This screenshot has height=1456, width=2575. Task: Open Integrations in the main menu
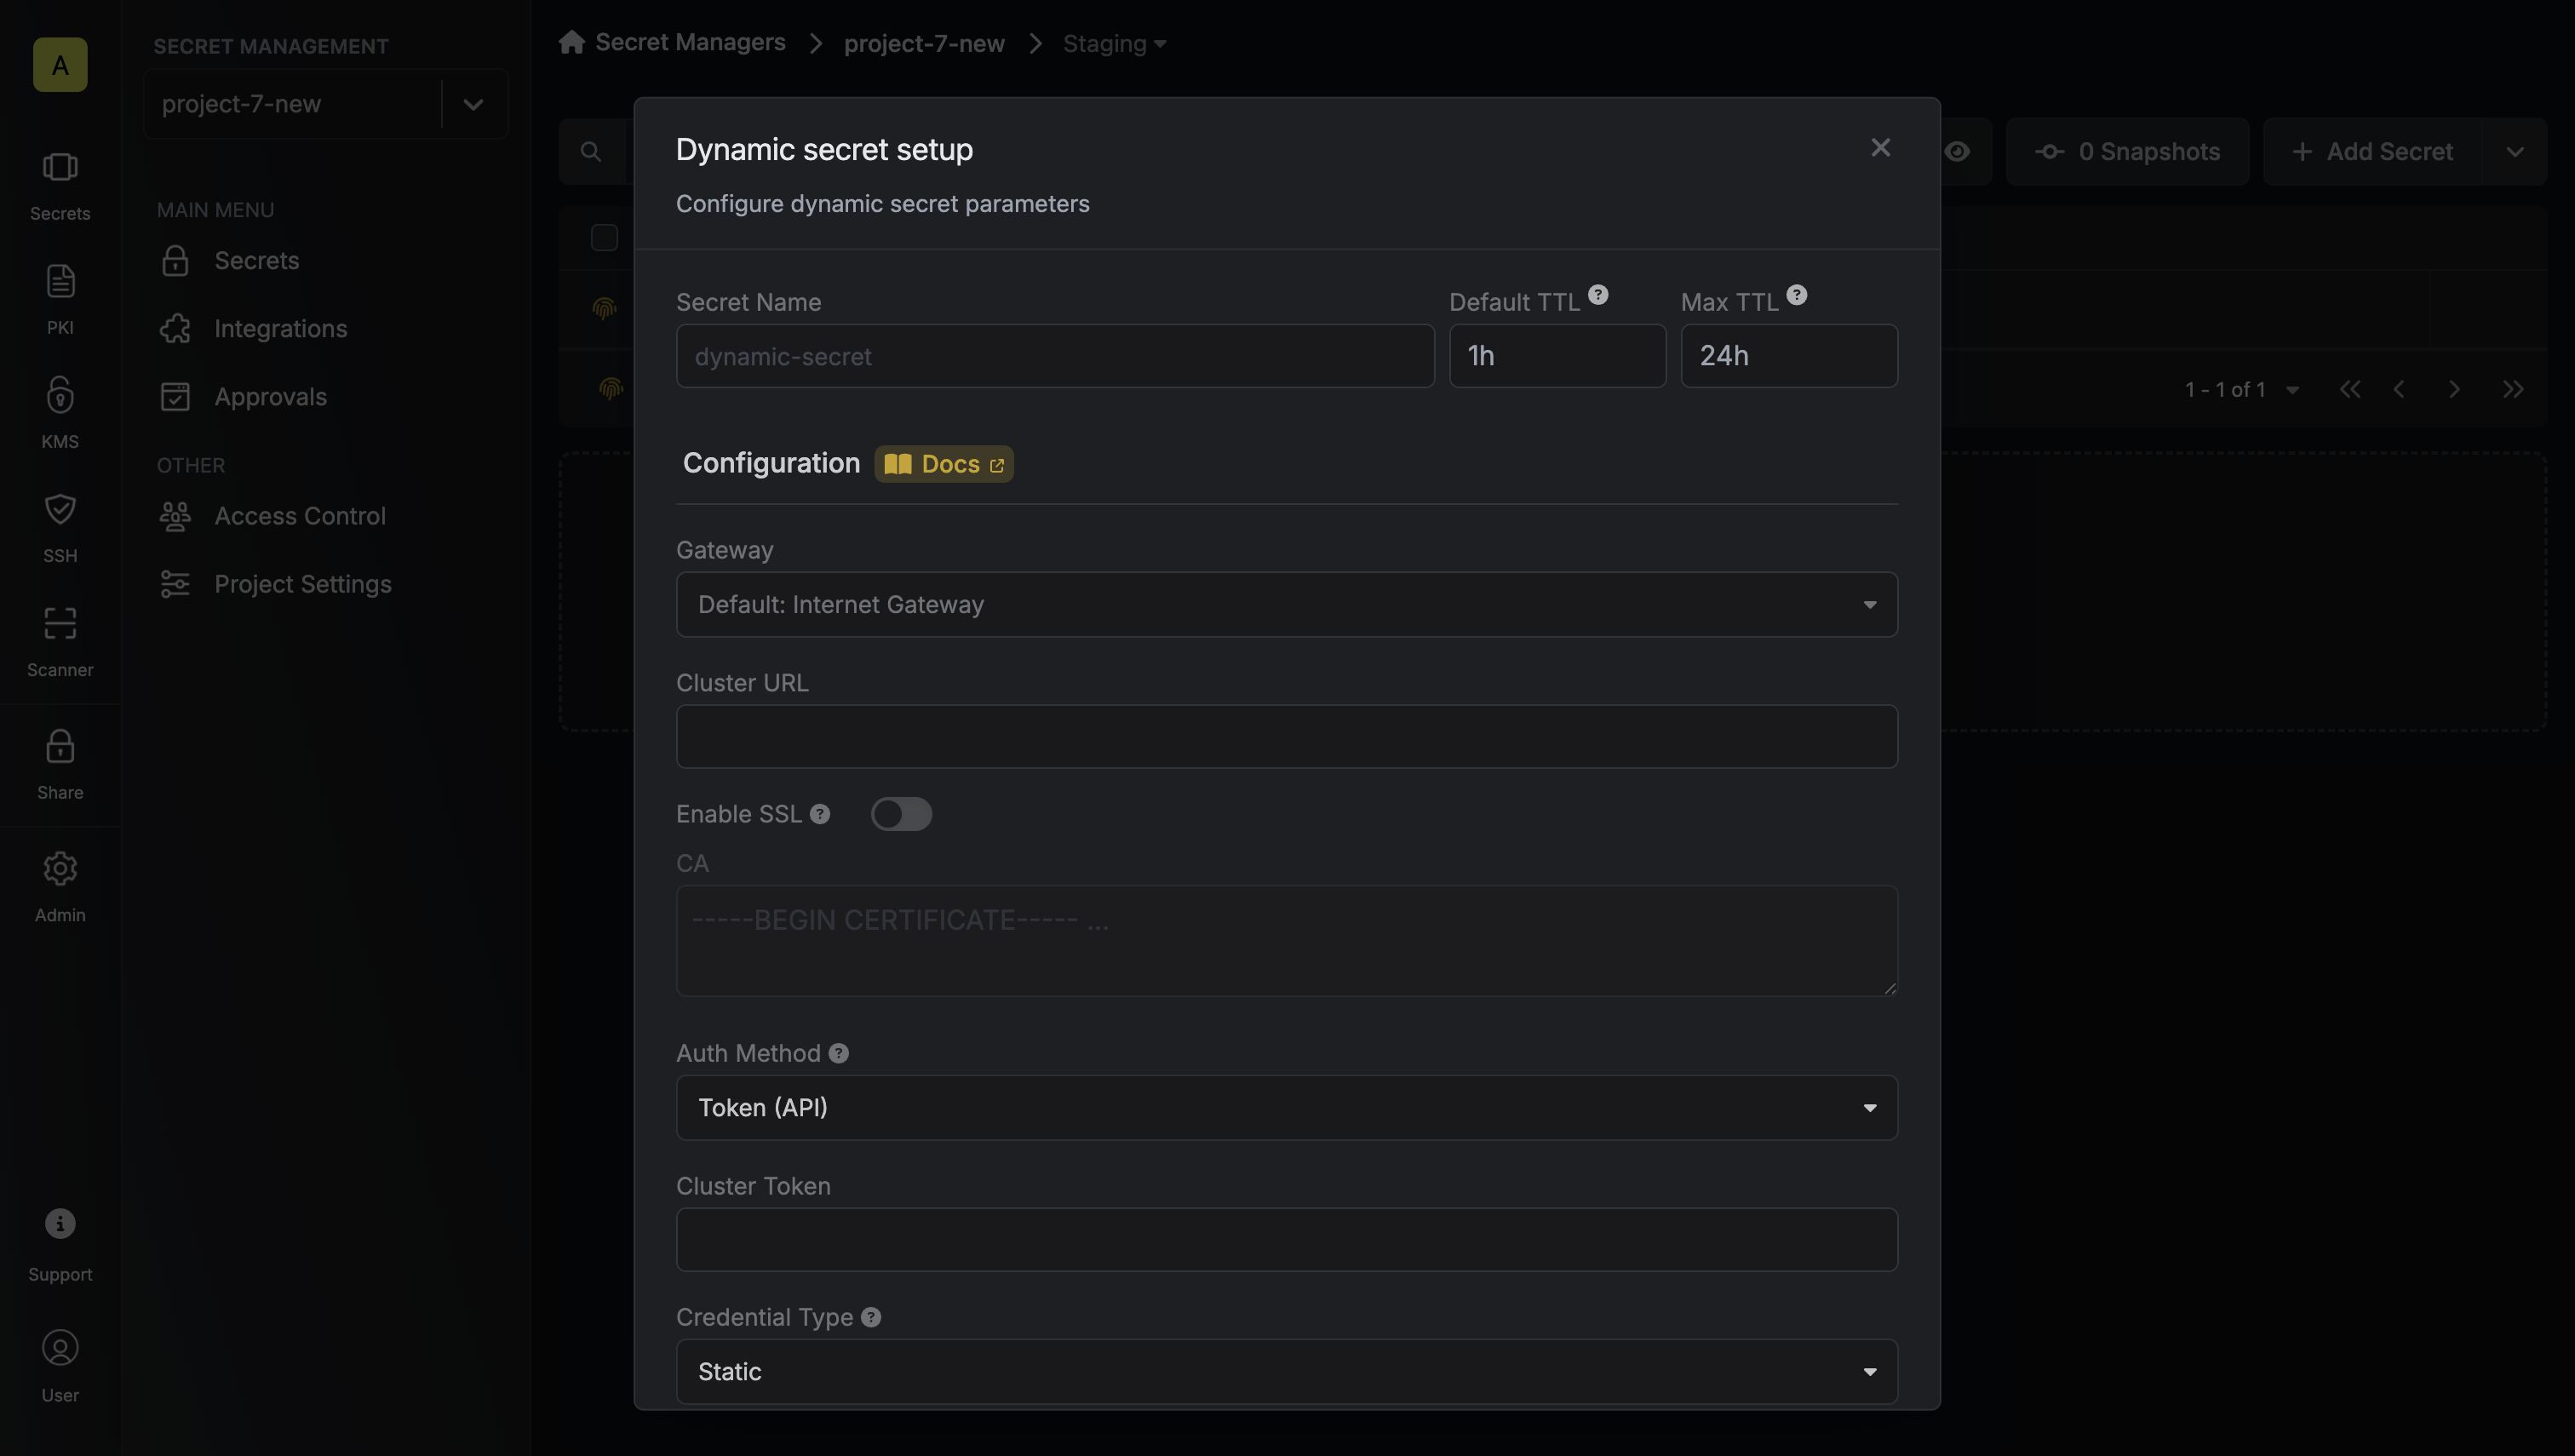(280, 329)
